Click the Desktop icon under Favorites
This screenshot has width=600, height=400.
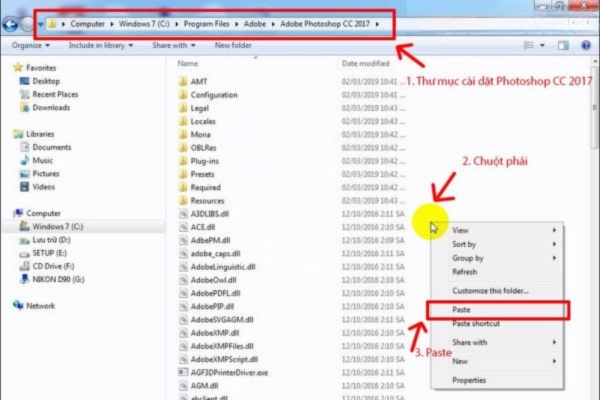tap(23, 81)
